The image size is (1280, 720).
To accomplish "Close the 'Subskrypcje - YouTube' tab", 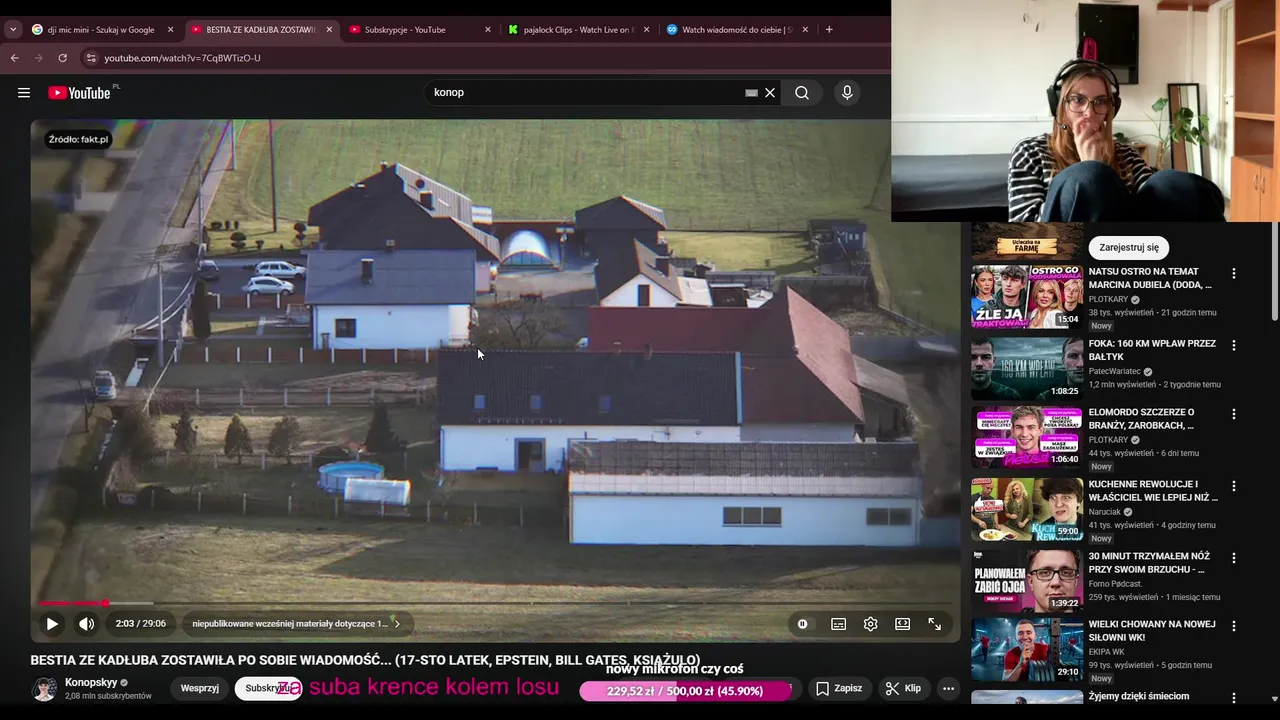I will click(488, 30).
